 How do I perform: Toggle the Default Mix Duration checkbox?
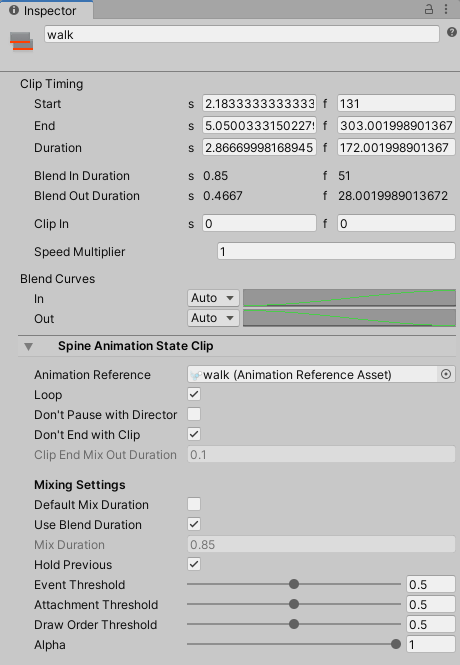click(x=194, y=504)
